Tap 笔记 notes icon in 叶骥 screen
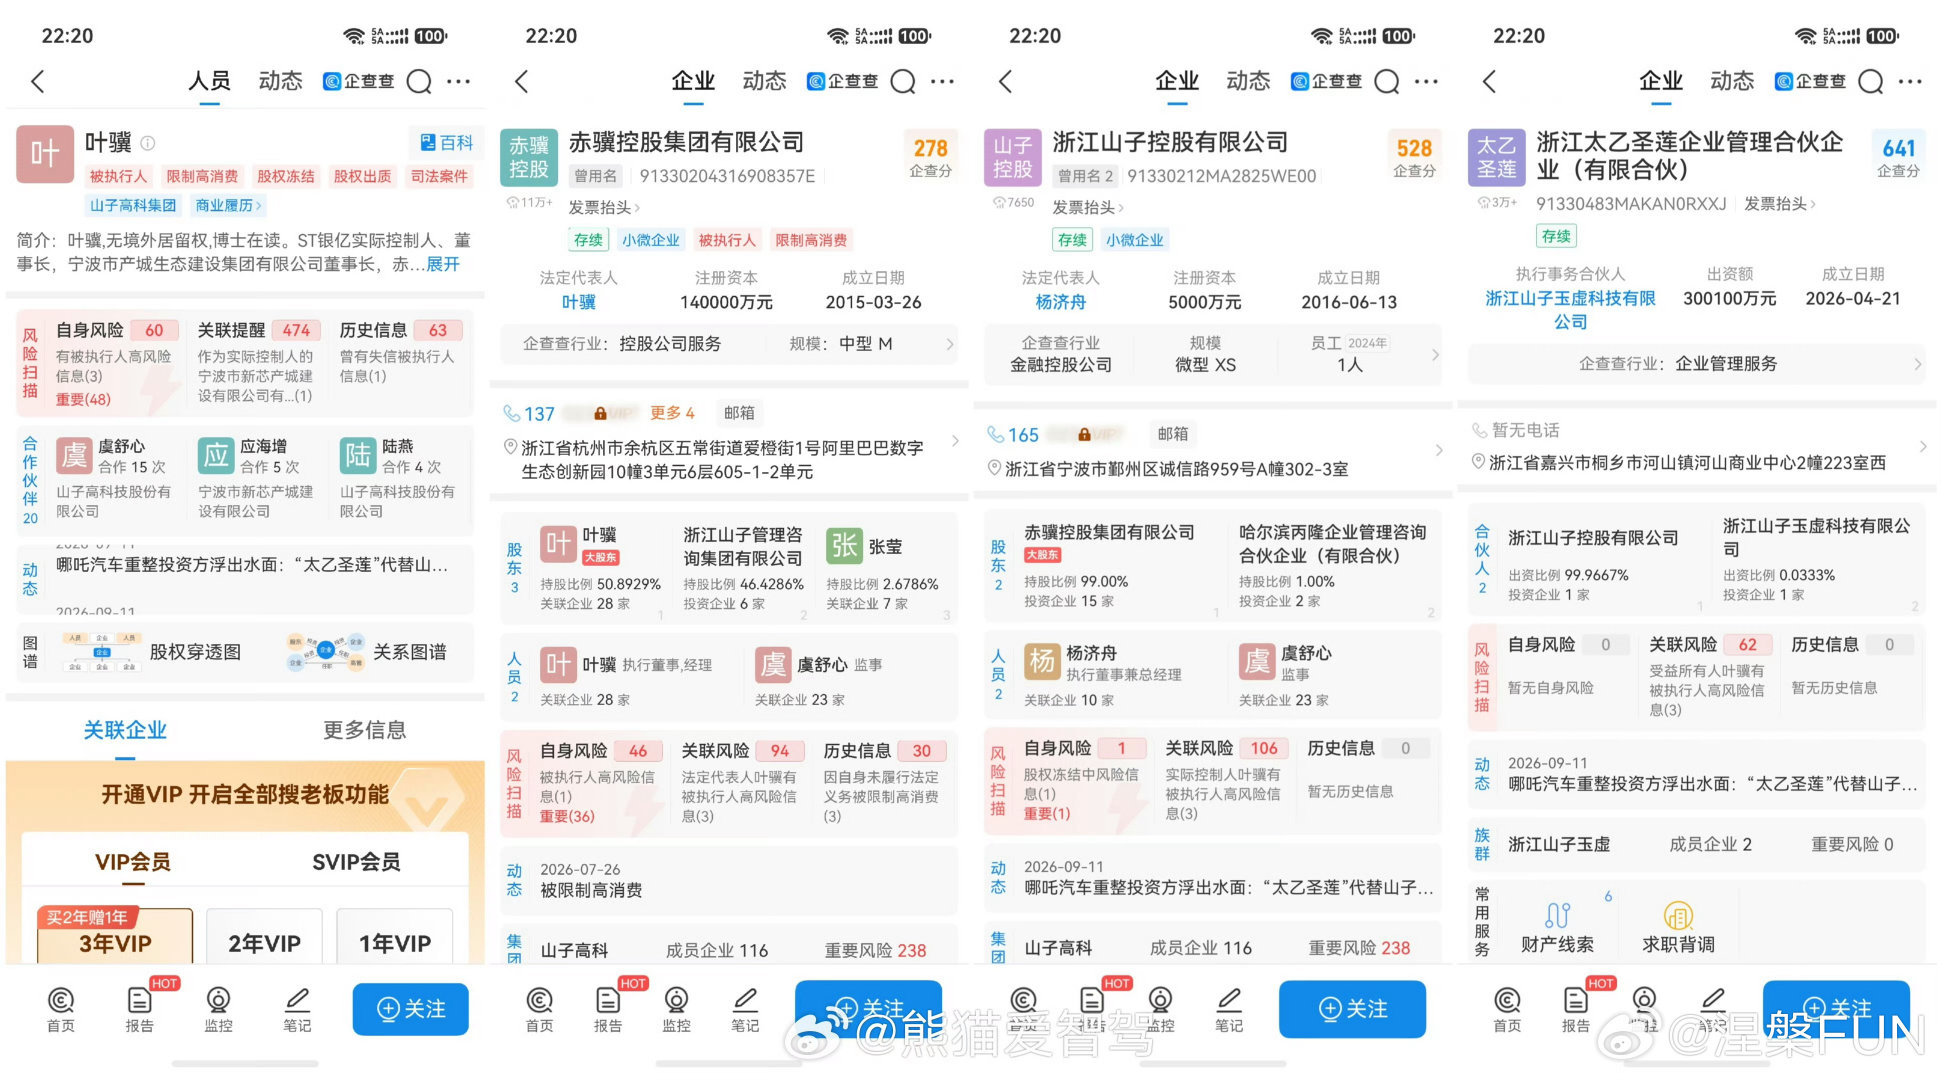 pyautogui.click(x=297, y=1009)
